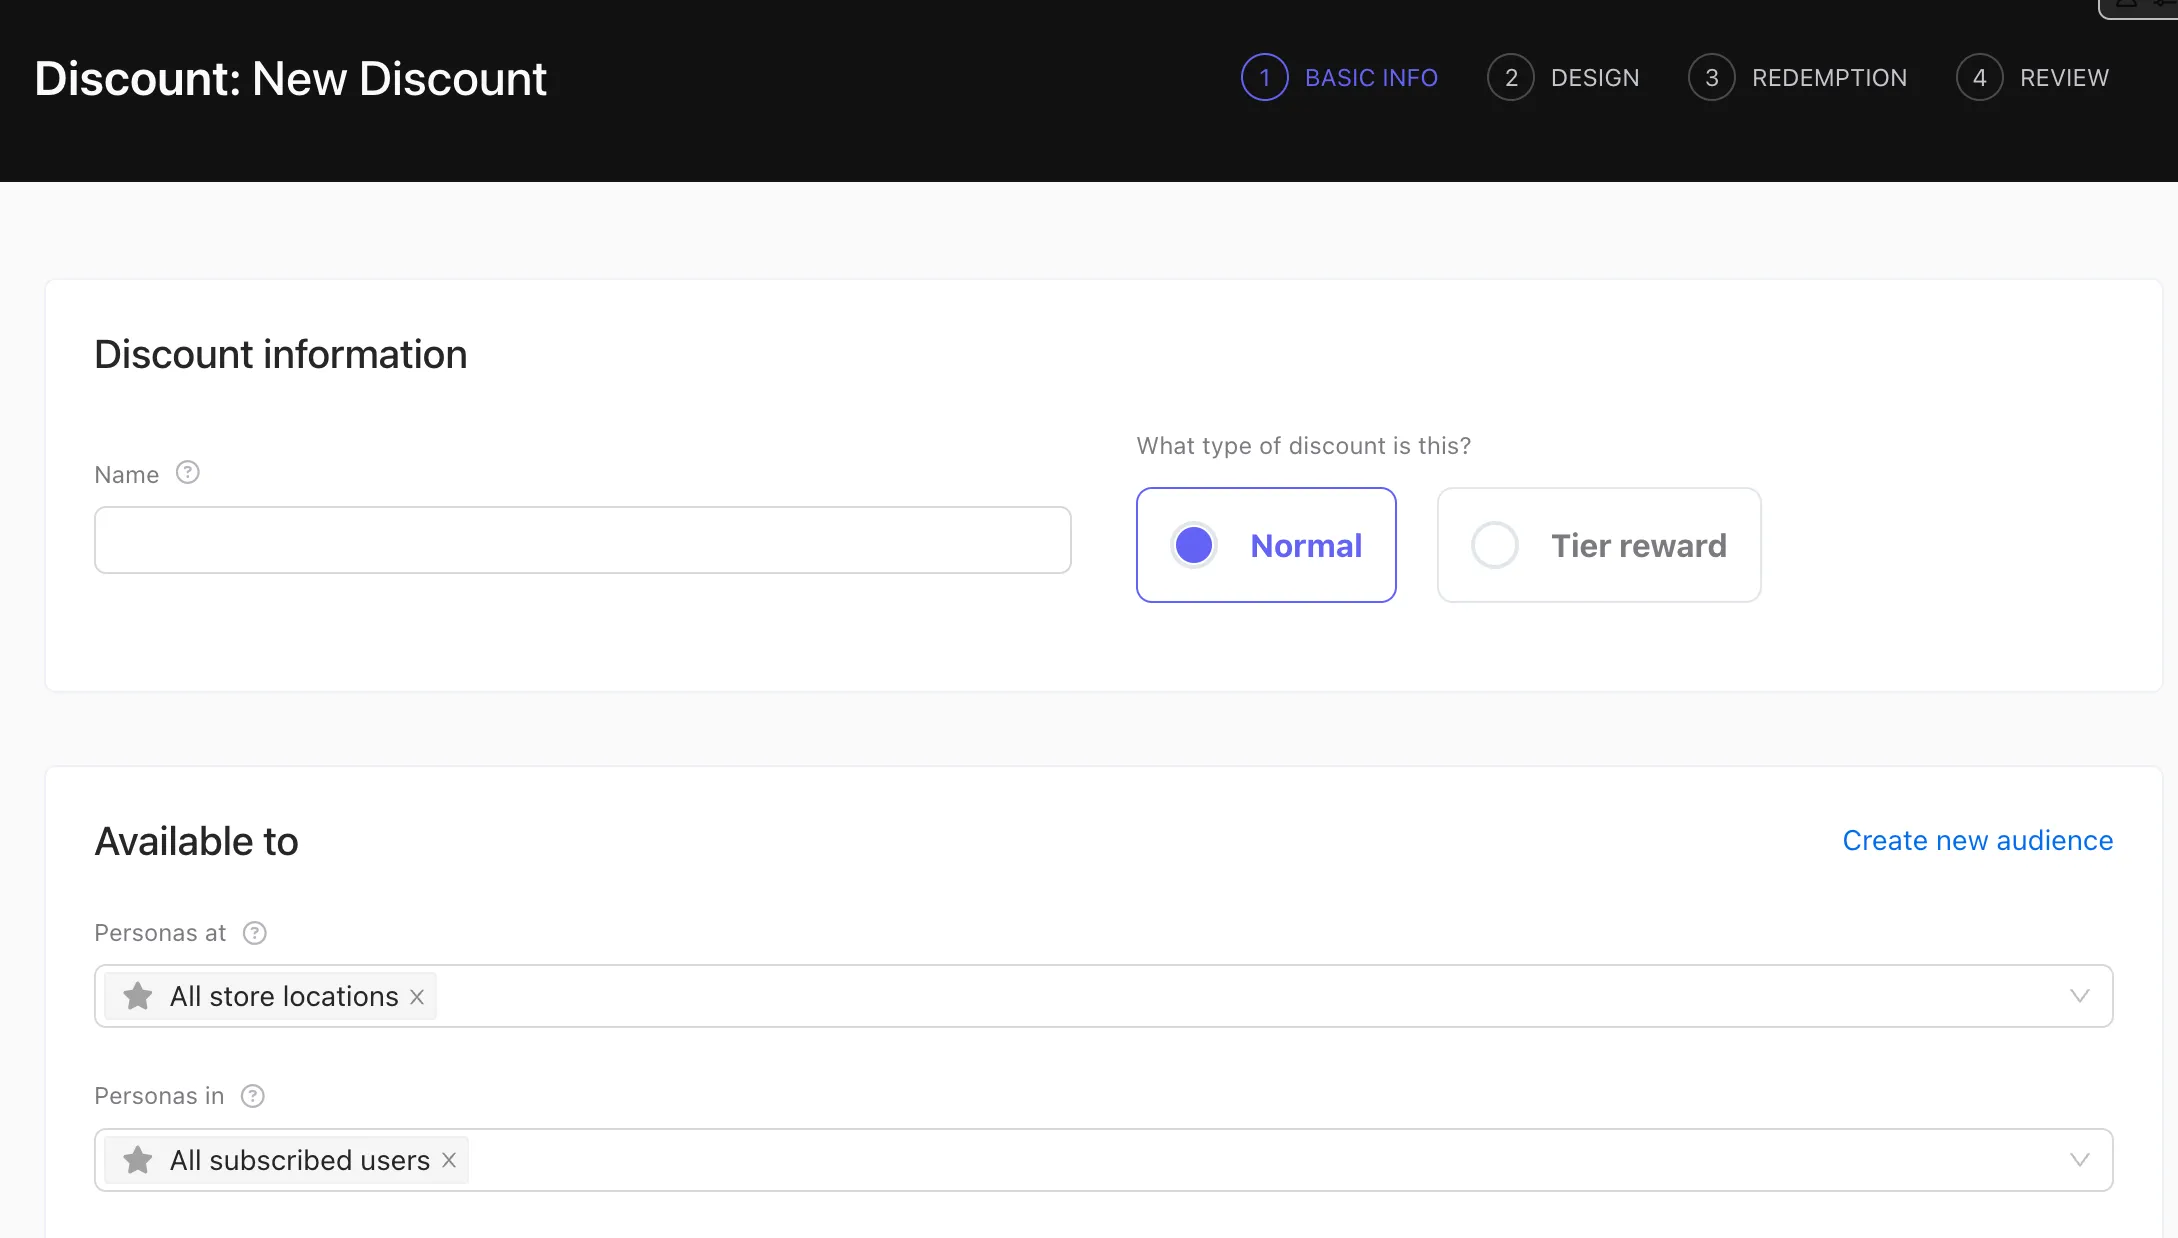Click the step 1 circle icon
This screenshot has width=2178, height=1238.
pyautogui.click(x=1264, y=78)
